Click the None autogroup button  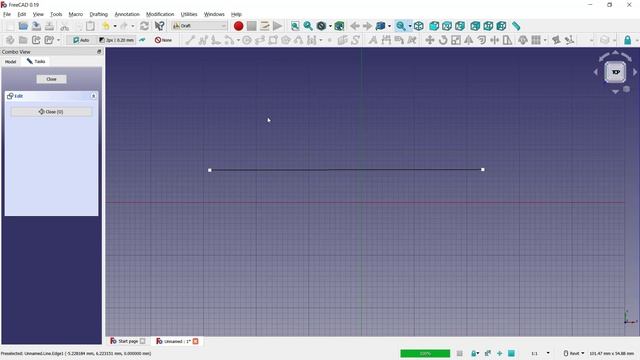click(163, 40)
